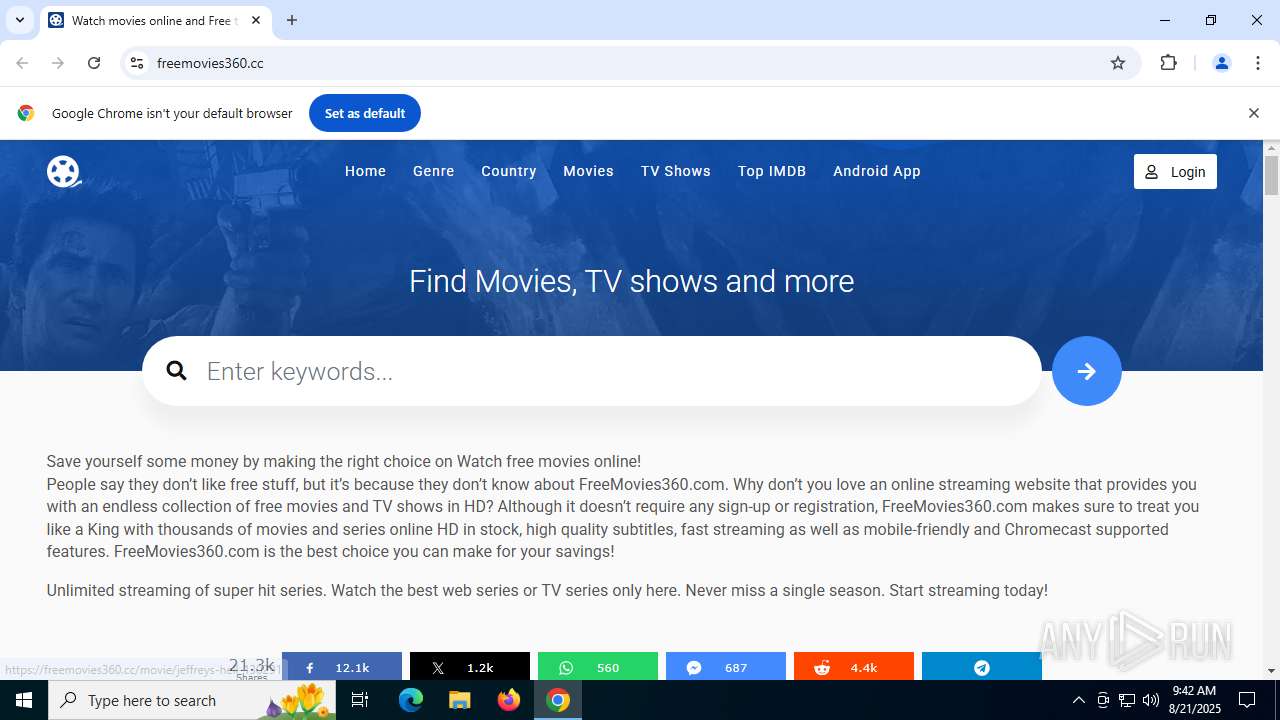
Task: View site information icon in address bar
Action: pyautogui.click(x=137, y=63)
